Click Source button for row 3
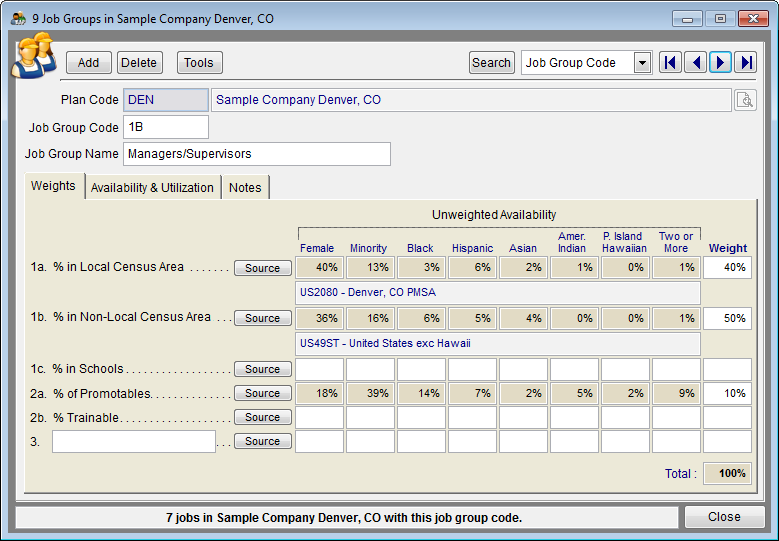779x541 pixels. click(x=262, y=441)
